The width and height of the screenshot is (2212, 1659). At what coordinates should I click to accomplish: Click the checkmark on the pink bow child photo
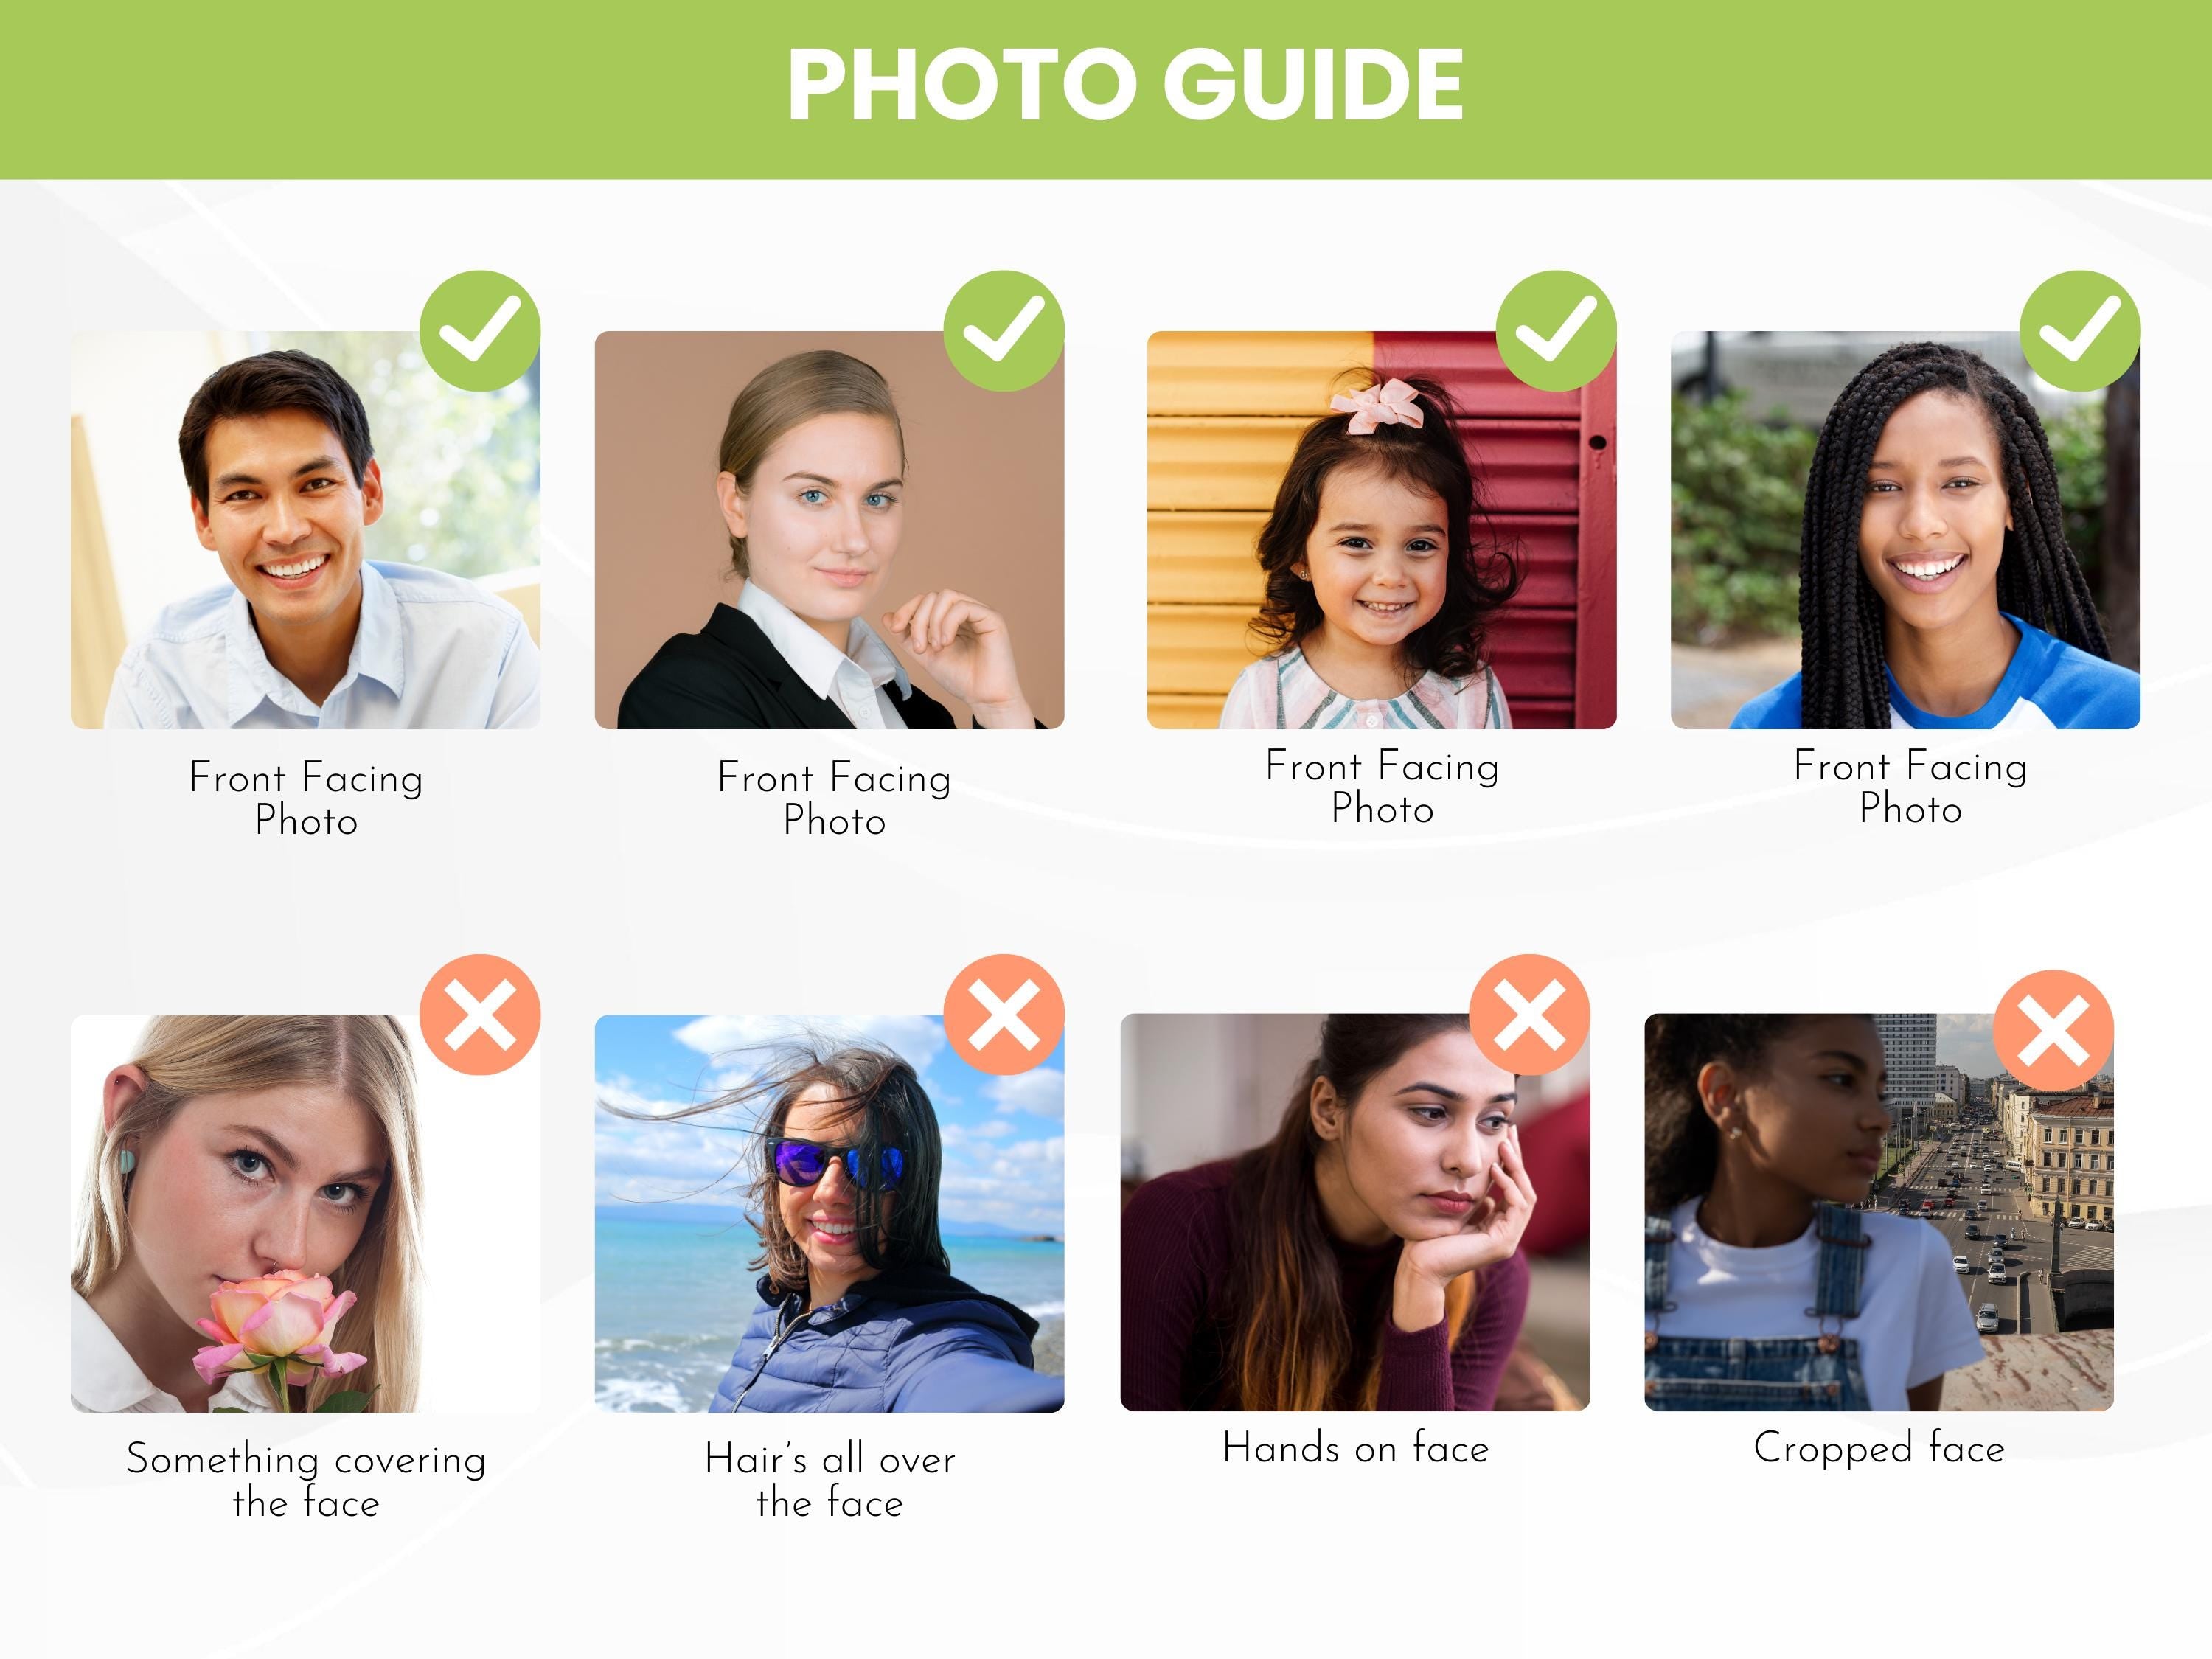pos(1555,330)
